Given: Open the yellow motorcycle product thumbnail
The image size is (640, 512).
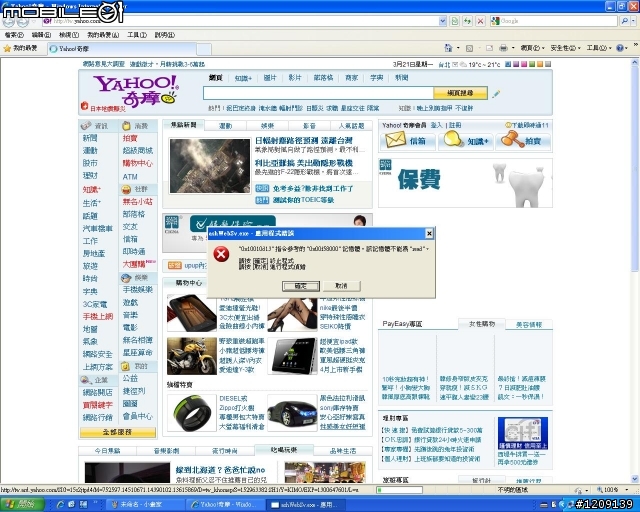Looking at the screenshot, I should [x=191, y=356].
